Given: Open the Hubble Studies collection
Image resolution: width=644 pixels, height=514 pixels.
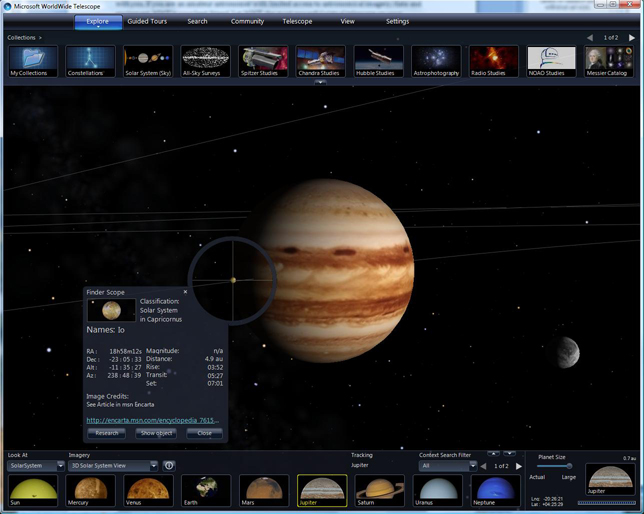Looking at the screenshot, I should (x=379, y=61).
